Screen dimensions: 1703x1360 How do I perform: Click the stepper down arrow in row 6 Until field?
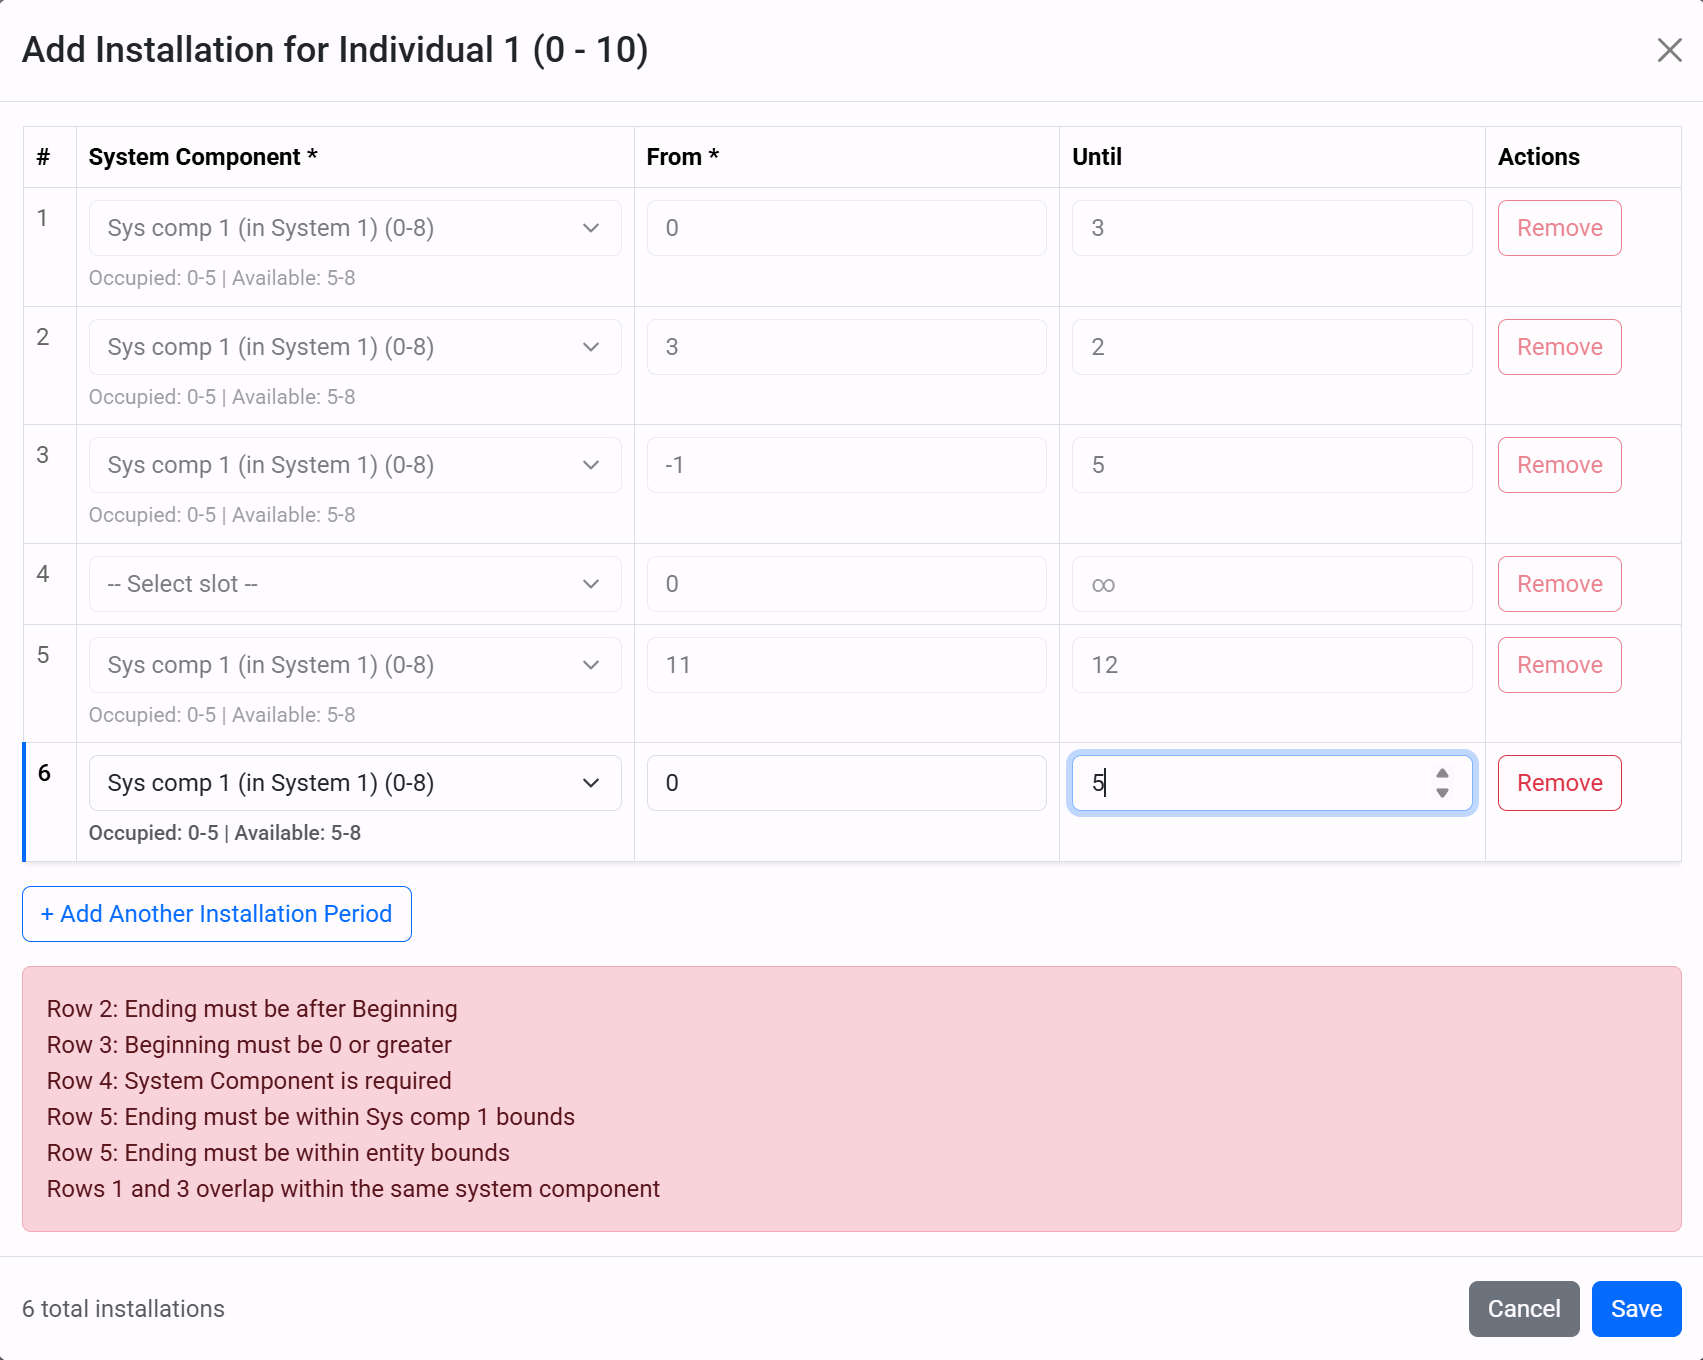click(x=1441, y=792)
